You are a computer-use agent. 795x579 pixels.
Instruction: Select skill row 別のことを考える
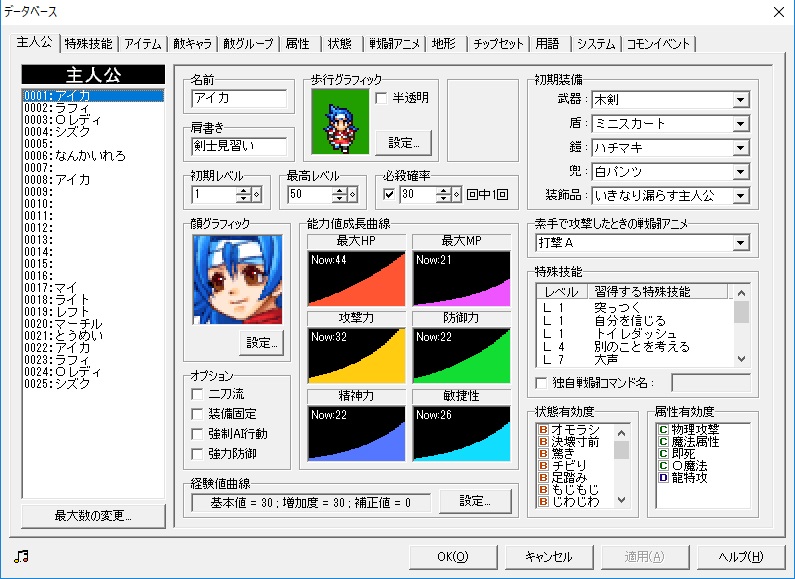click(x=635, y=347)
